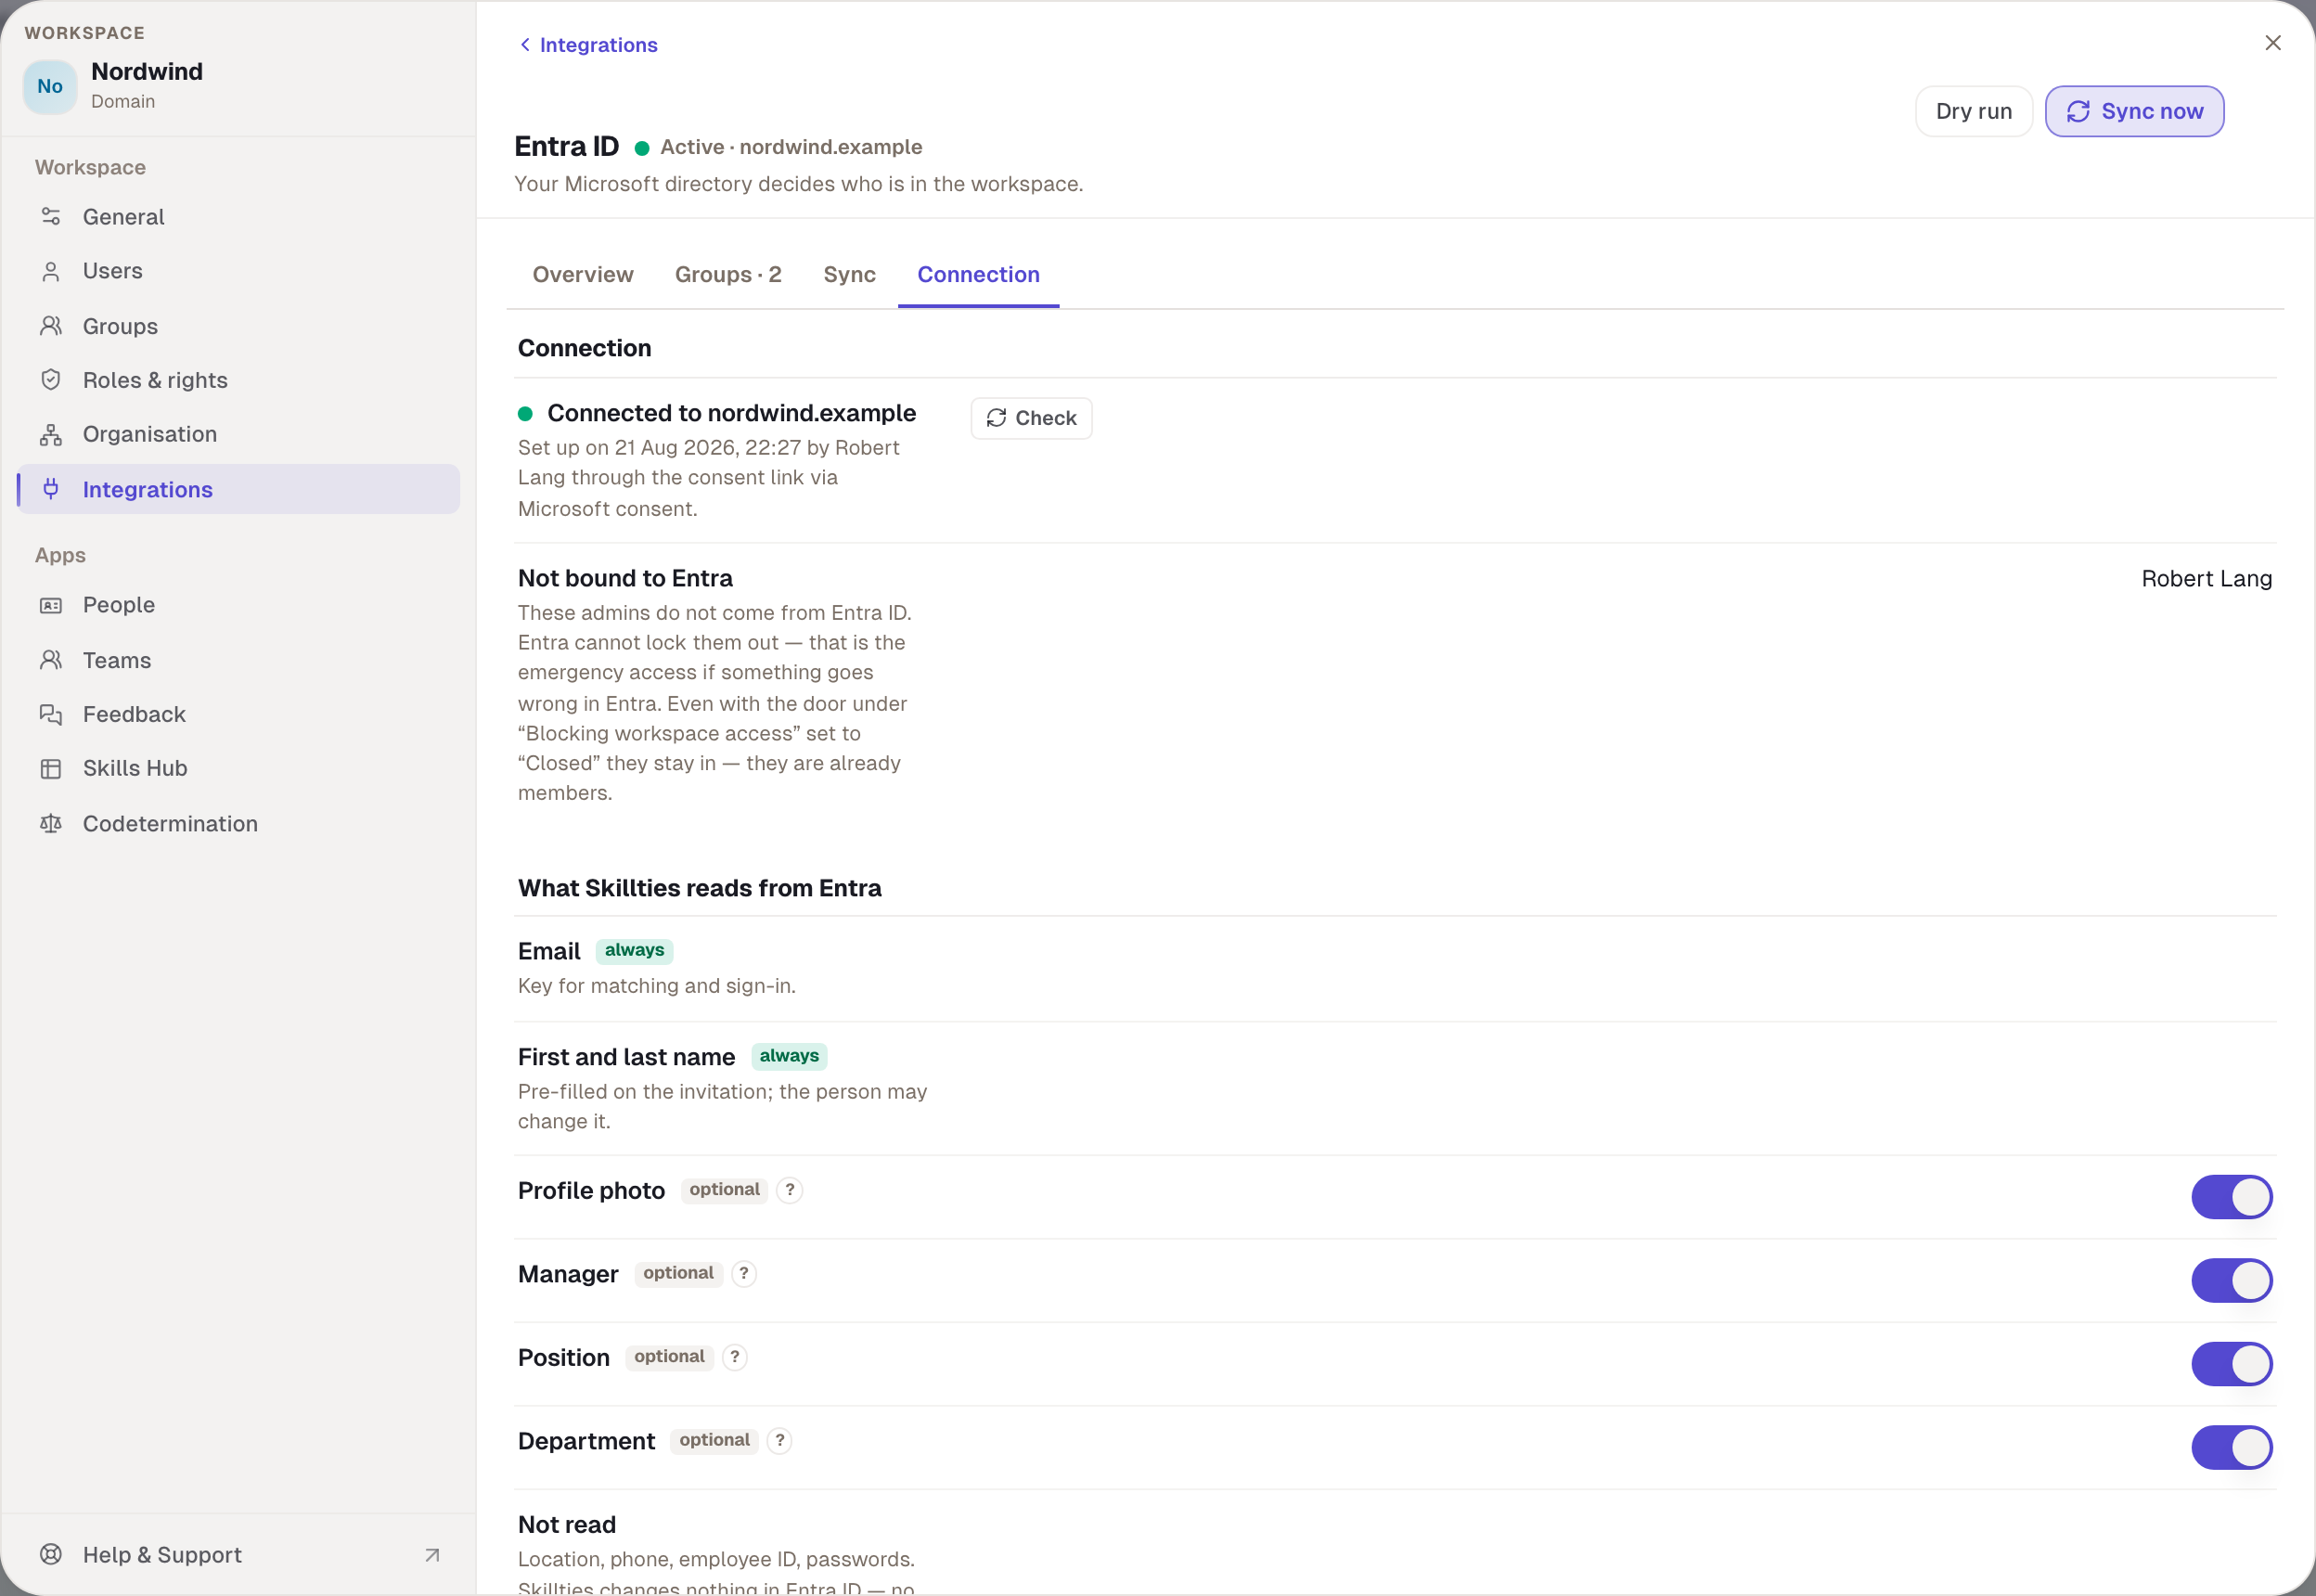
Task: Open the Feedback chat bubbles icon
Action: pos(51,714)
